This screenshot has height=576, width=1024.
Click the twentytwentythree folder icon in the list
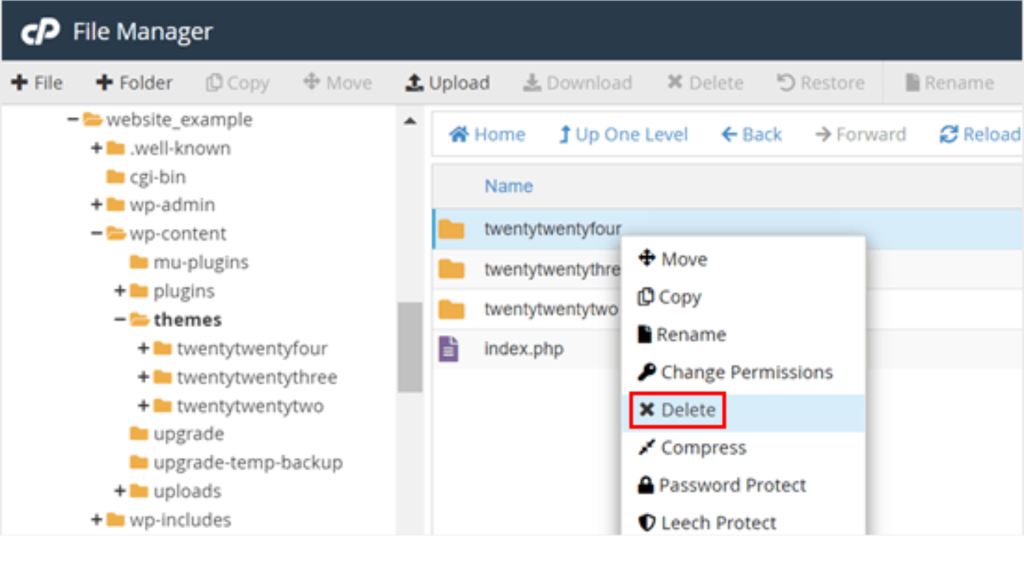451,269
